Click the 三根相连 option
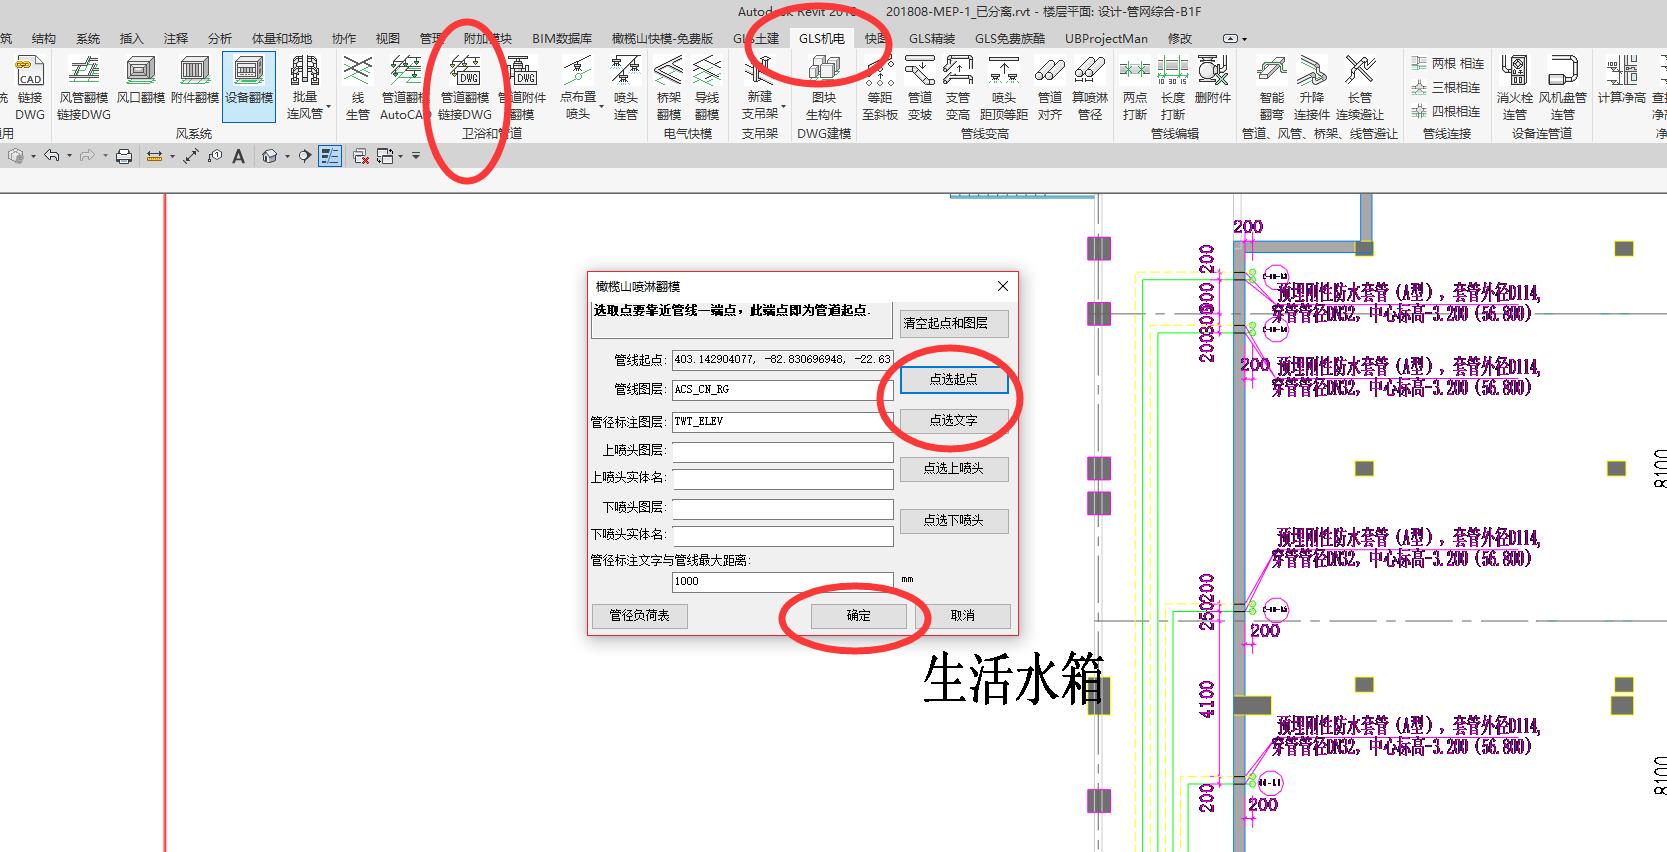1667x852 pixels. click(x=1446, y=87)
